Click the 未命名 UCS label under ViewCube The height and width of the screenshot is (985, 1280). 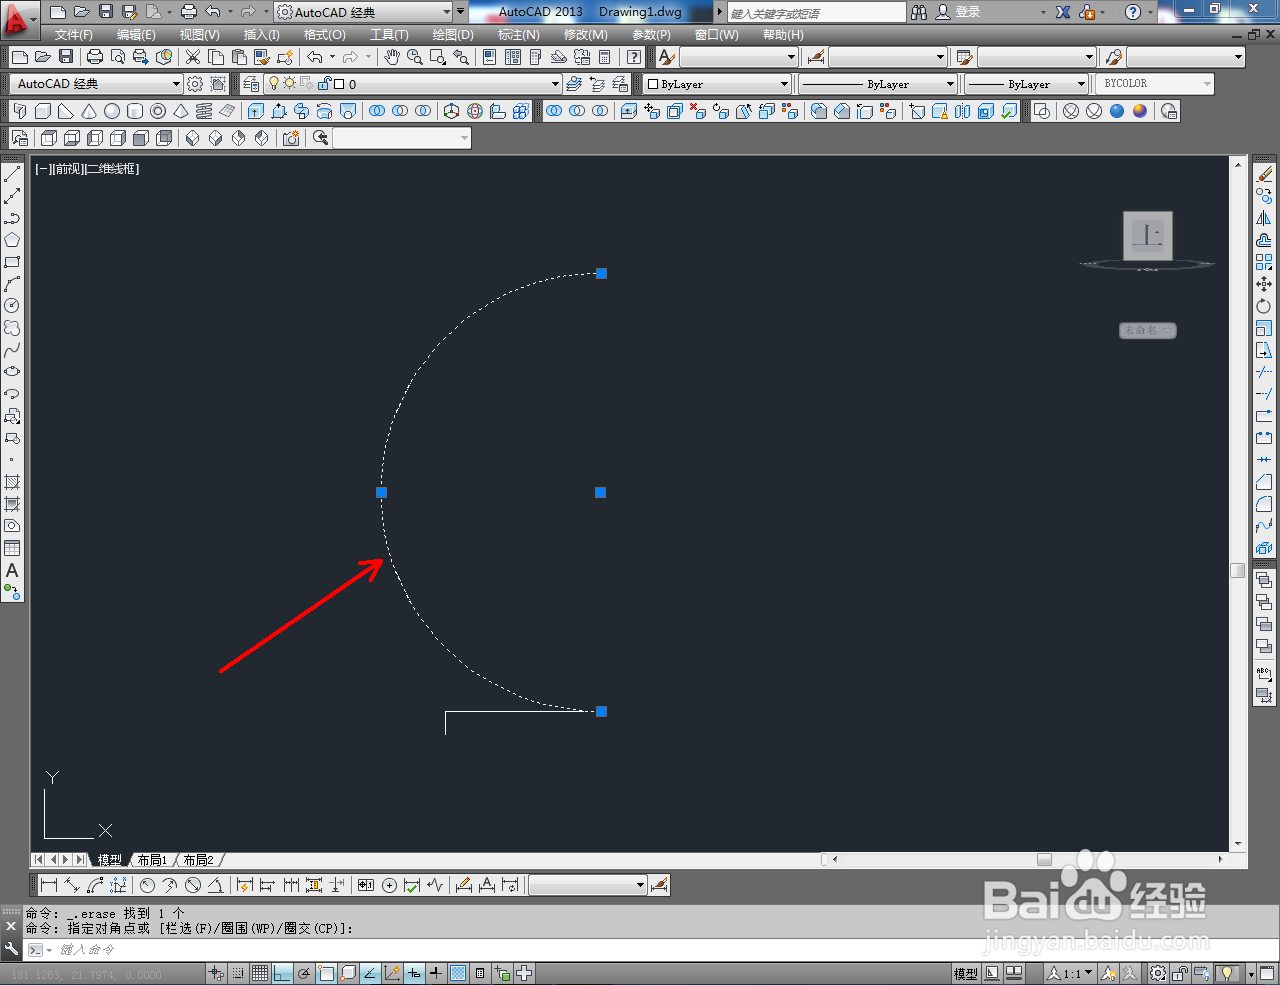(1147, 330)
